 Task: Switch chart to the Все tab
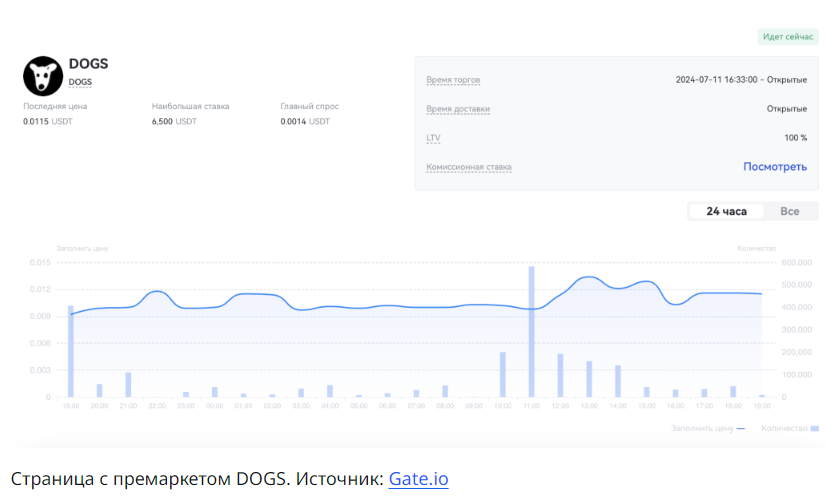click(x=789, y=211)
